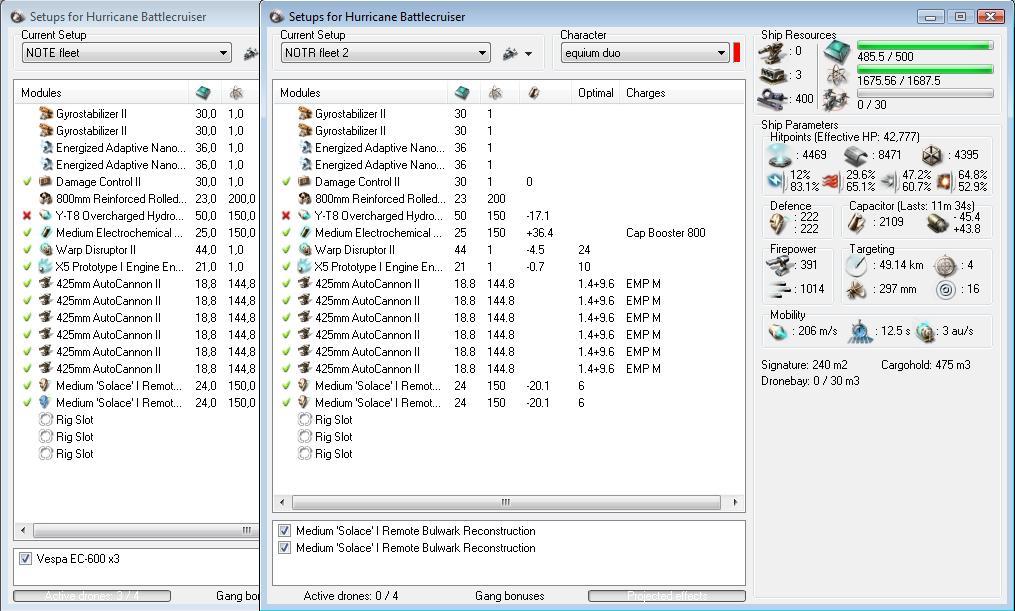Click Active drones 0 / 4 label

pyautogui.click(x=351, y=595)
